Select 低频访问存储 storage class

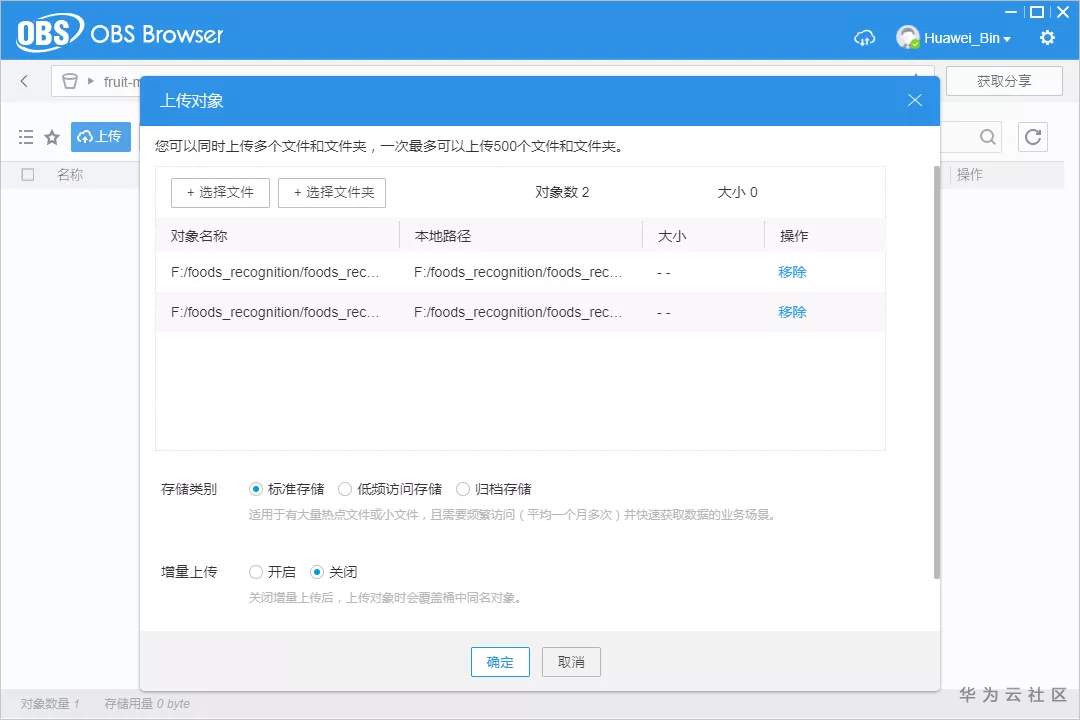pyautogui.click(x=345, y=489)
